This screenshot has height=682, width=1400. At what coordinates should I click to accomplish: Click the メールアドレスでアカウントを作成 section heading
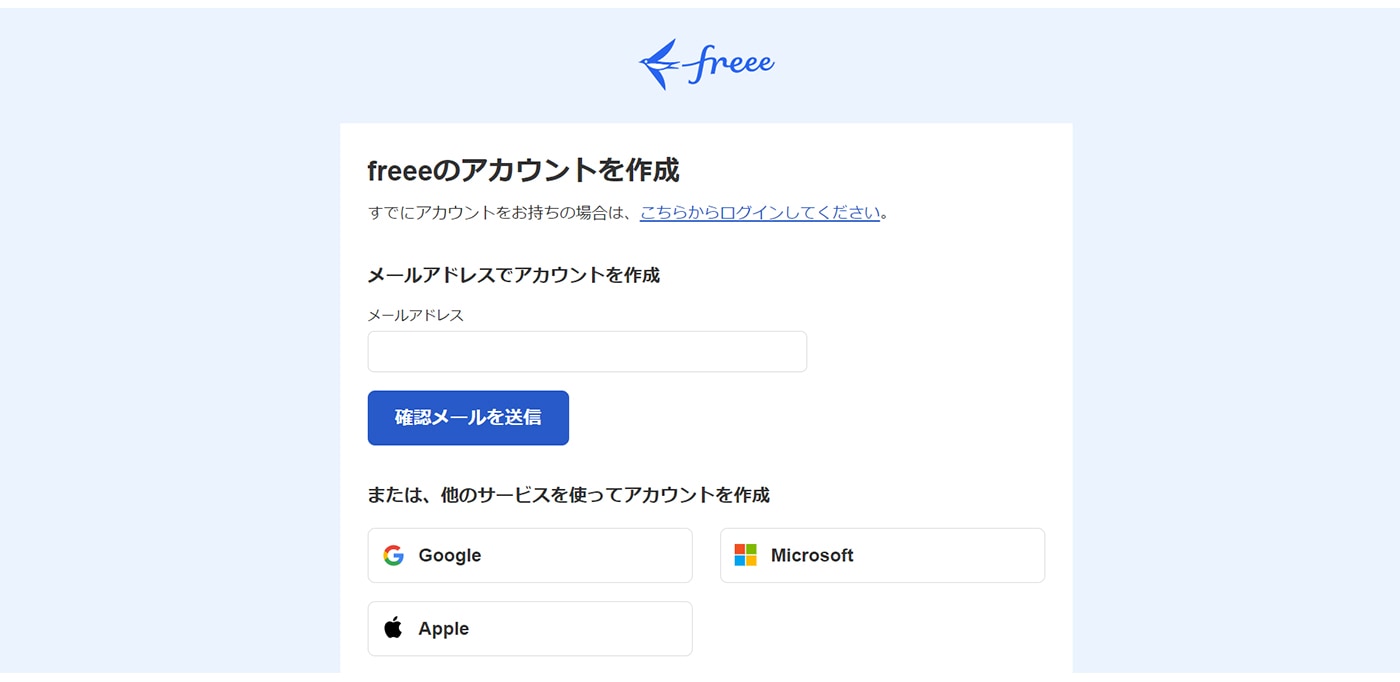click(x=513, y=275)
